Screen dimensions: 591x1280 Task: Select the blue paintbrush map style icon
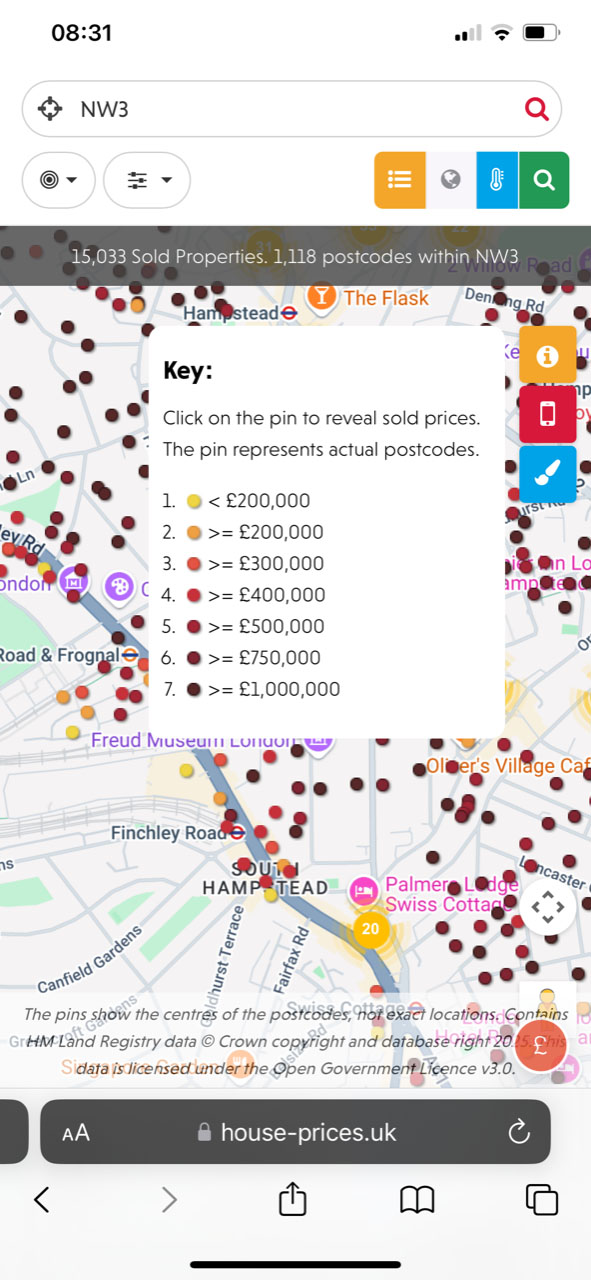coord(548,474)
